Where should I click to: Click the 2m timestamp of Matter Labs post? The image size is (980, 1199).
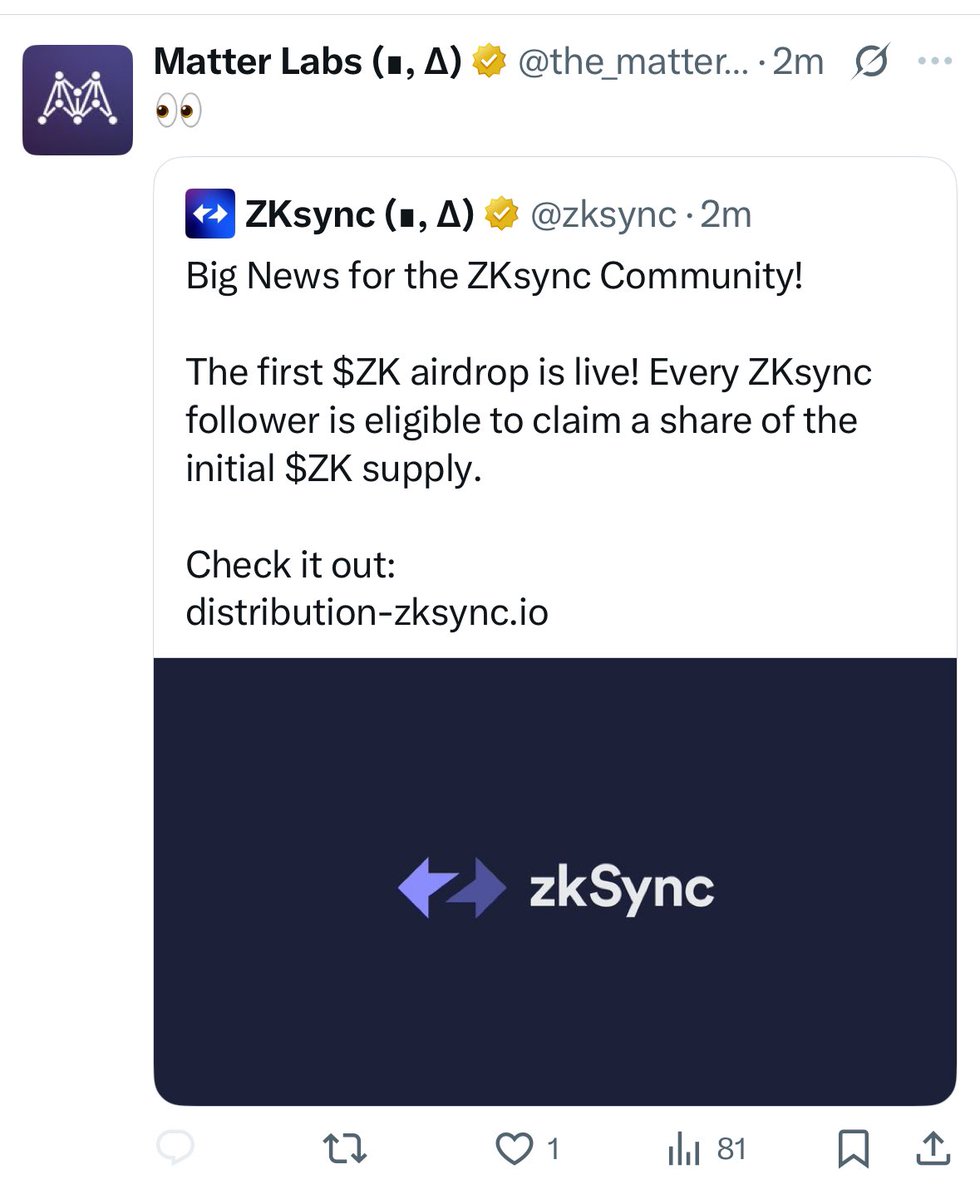pyautogui.click(x=798, y=61)
